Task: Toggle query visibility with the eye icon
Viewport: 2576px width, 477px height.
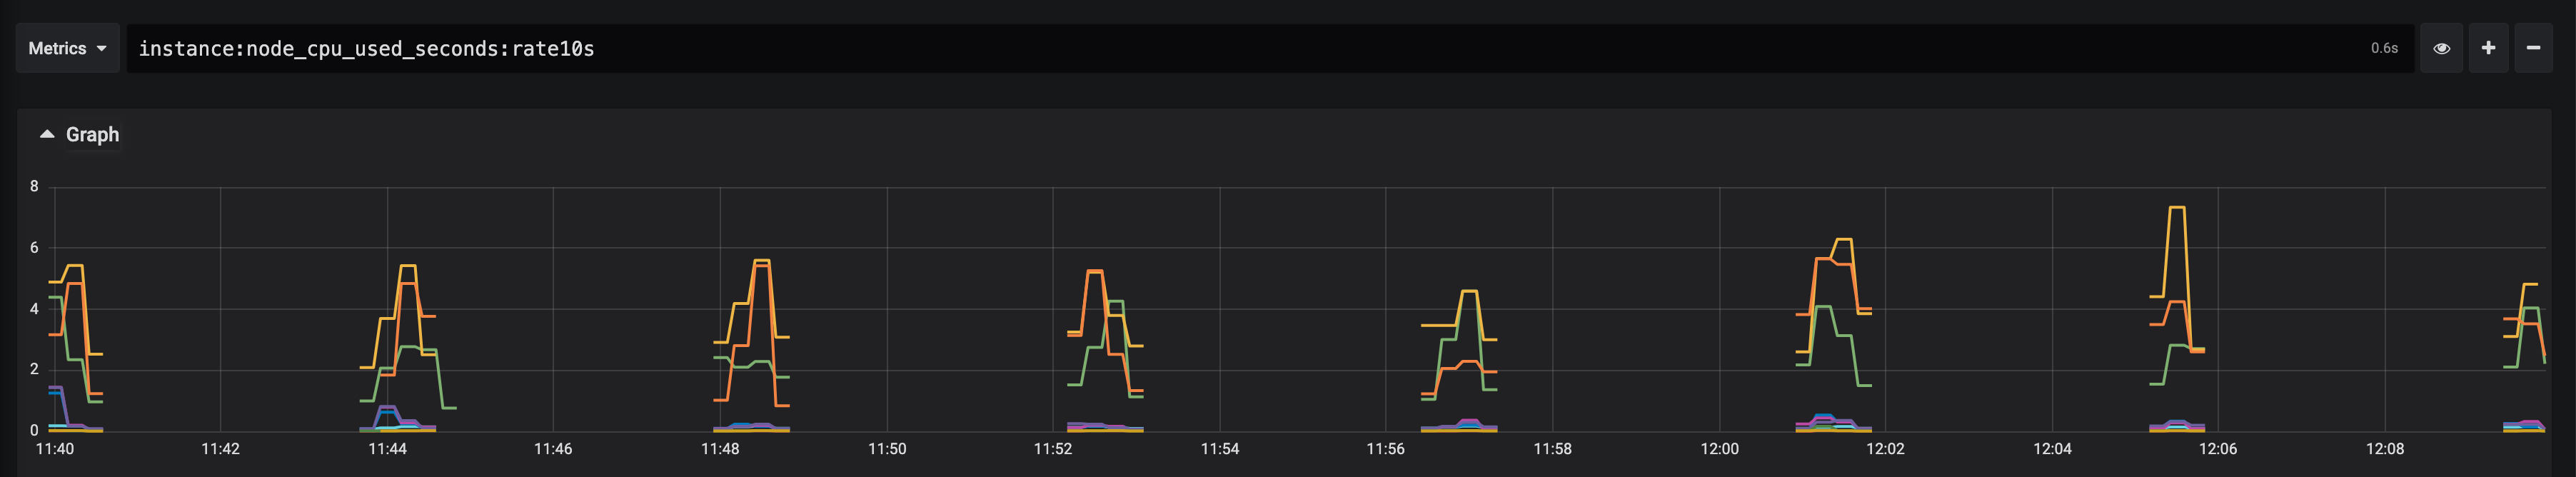Action: tap(2441, 48)
